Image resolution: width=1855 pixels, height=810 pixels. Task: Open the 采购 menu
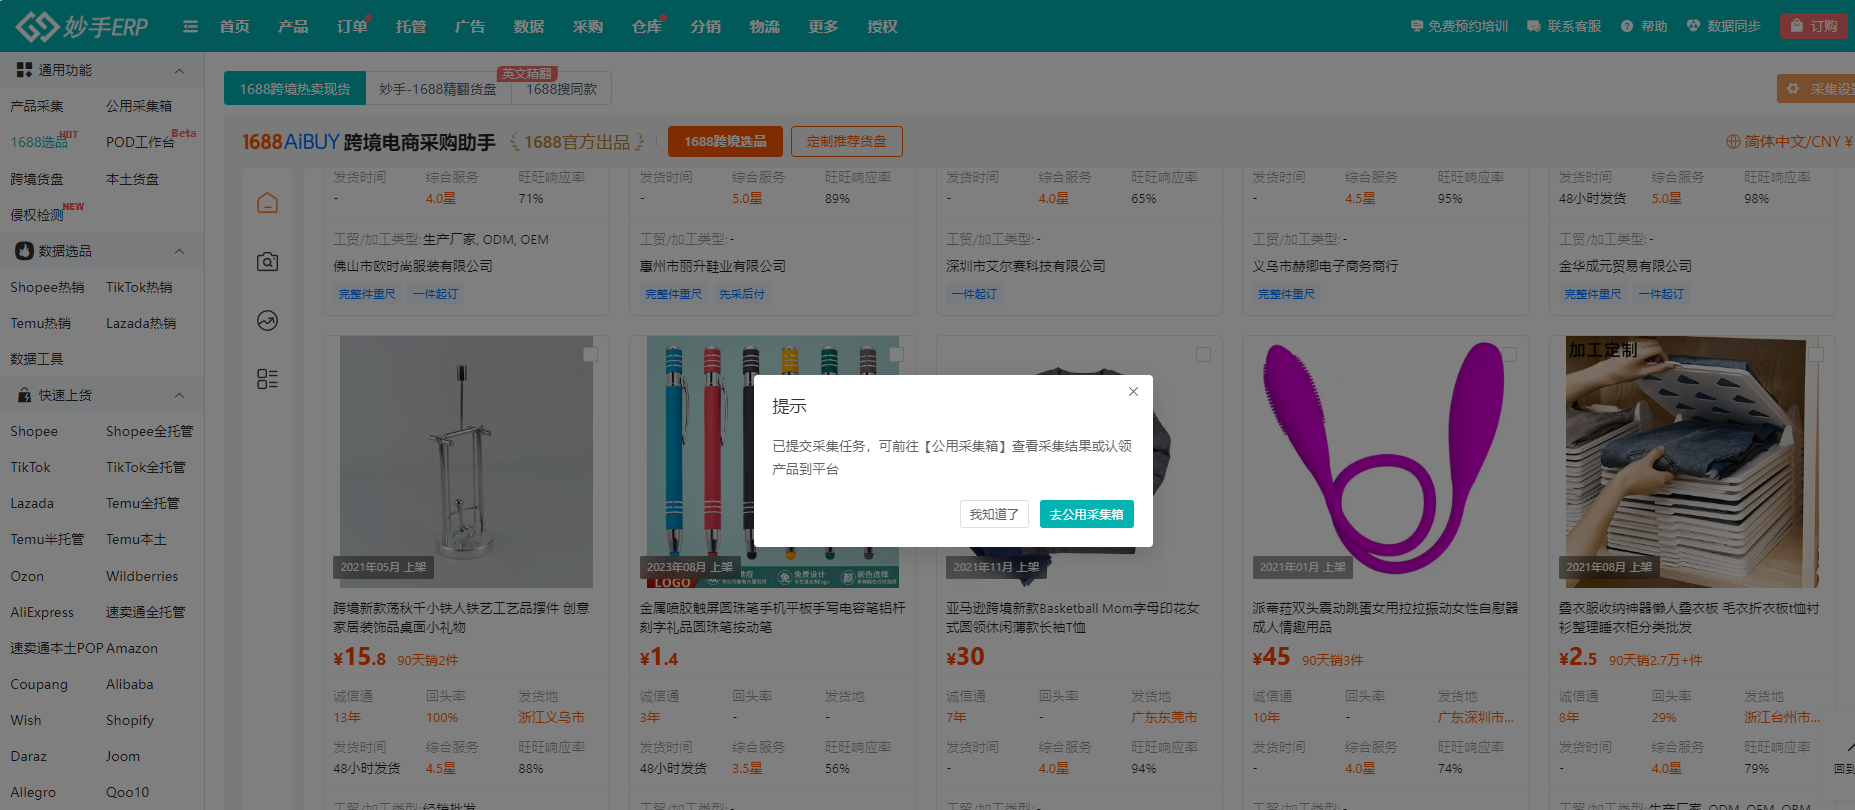point(588,26)
